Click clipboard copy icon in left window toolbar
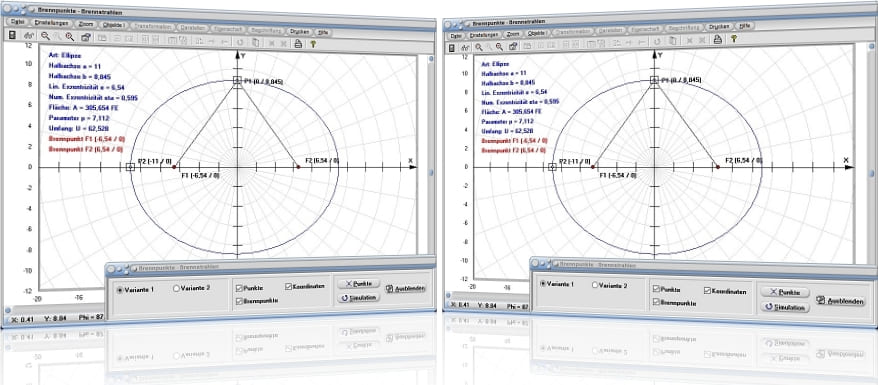The image size is (878, 385). (255, 42)
